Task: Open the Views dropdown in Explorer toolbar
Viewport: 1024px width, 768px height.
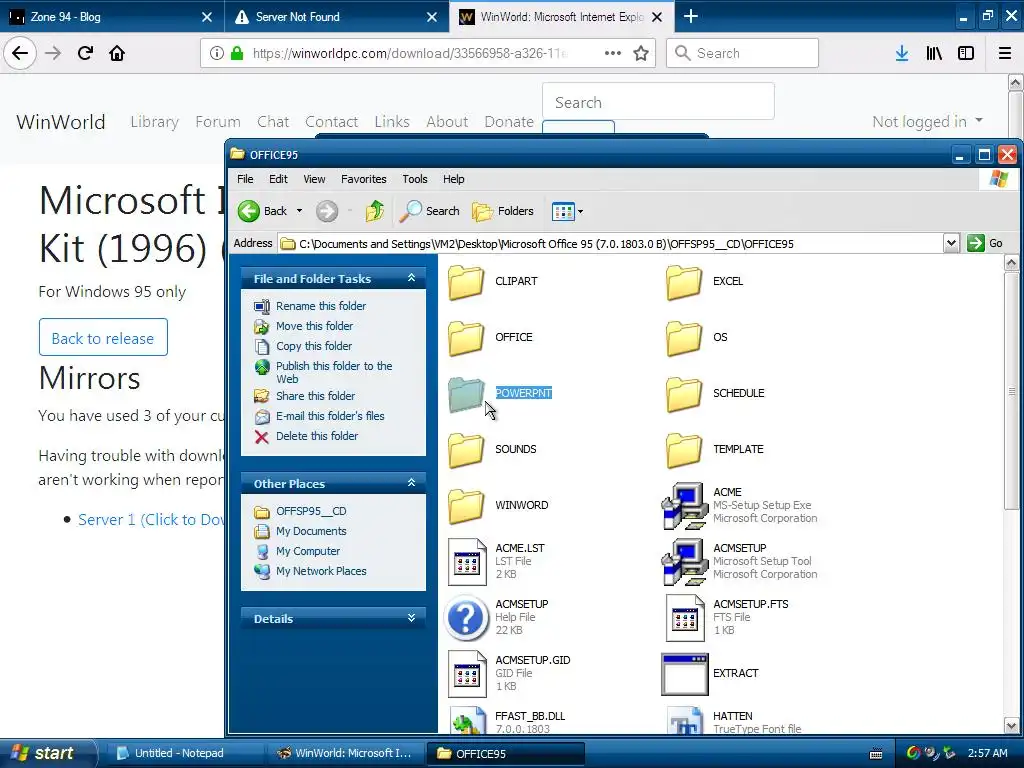Action: tap(568, 211)
